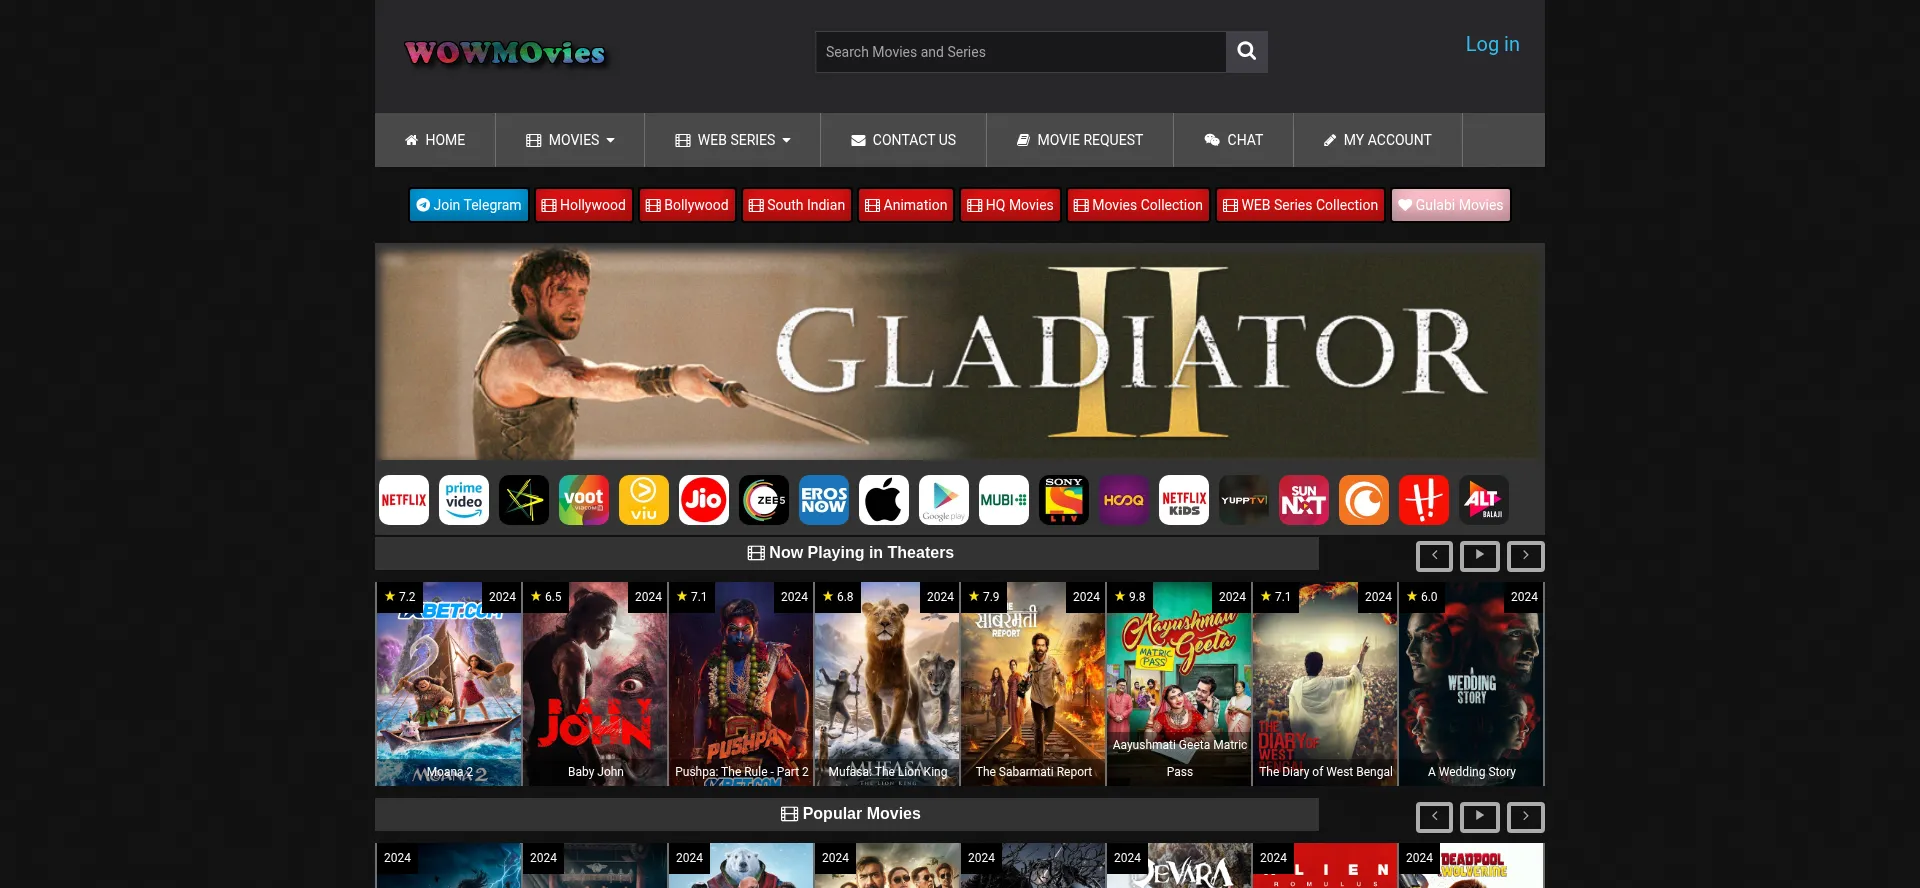Viewport: 1920px width, 888px height.
Task: Open the Devara poster in Popular Movies
Action: [1179, 866]
